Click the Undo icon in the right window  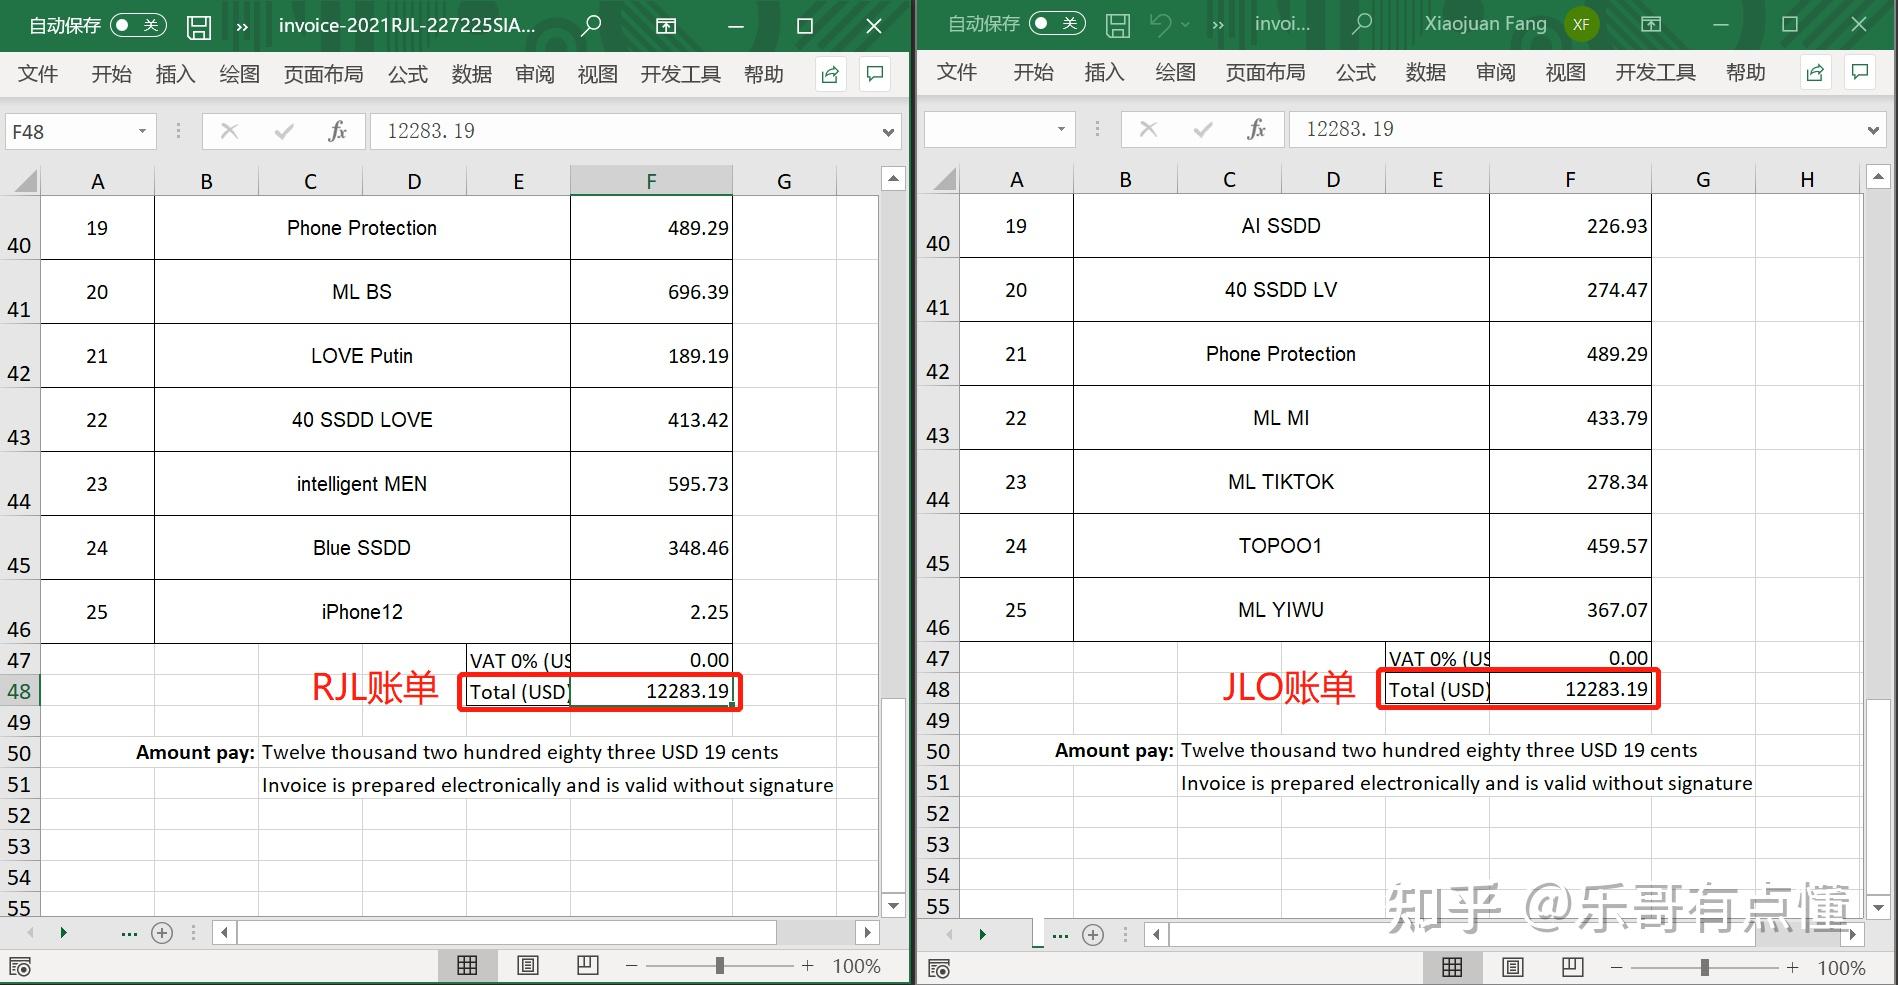(1163, 25)
